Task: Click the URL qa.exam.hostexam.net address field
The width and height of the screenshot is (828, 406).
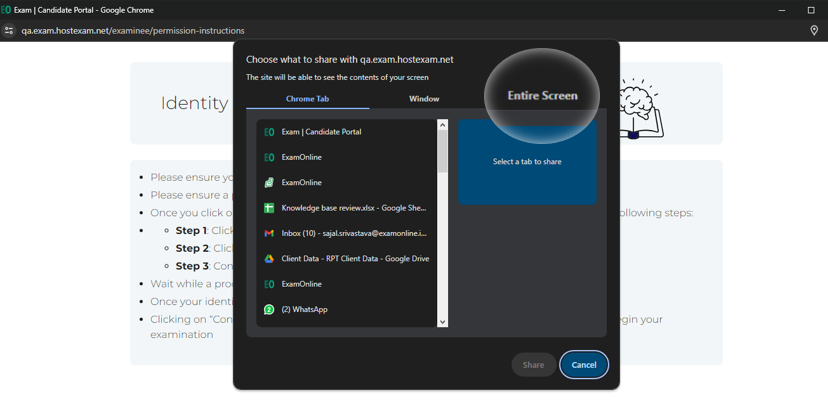Action: coord(133,31)
